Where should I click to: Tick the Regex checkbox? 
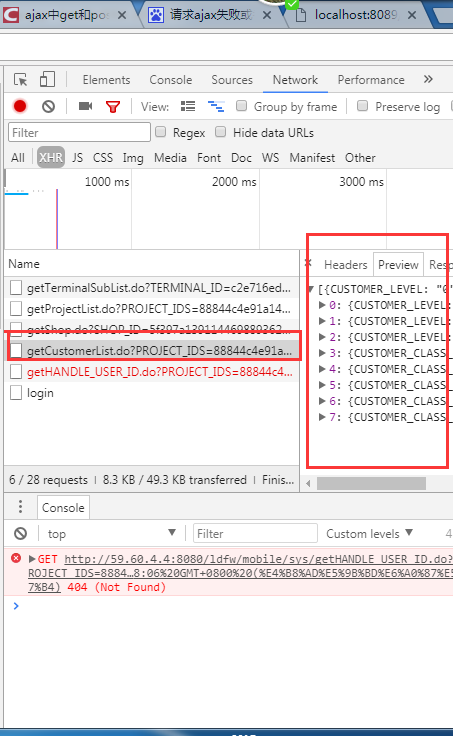pos(161,132)
